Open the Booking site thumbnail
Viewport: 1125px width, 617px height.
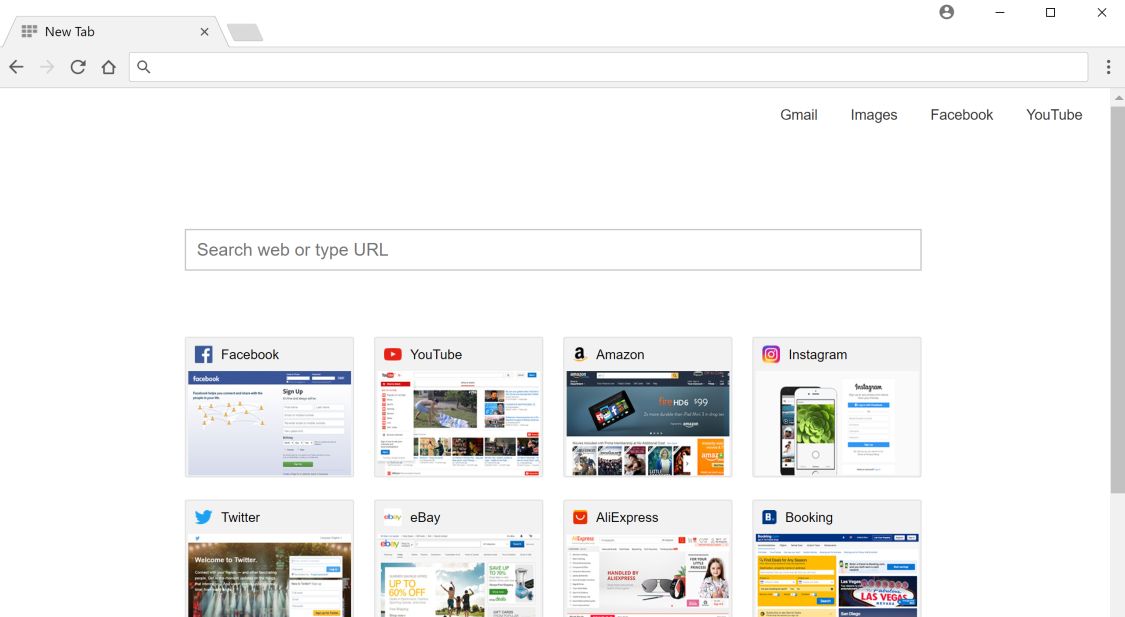[837, 575]
